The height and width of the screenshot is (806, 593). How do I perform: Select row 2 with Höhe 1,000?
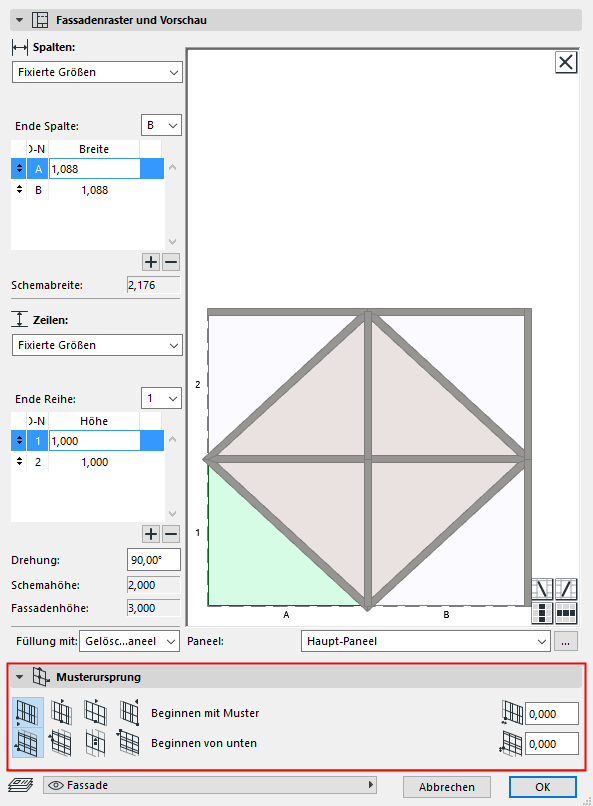point(87,462)
